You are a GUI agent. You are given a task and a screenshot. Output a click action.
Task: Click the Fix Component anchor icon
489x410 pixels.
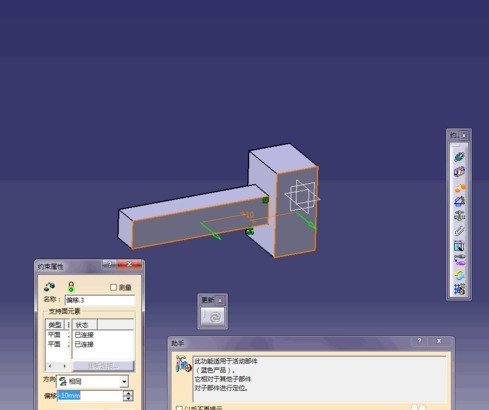tap(459, 216)
